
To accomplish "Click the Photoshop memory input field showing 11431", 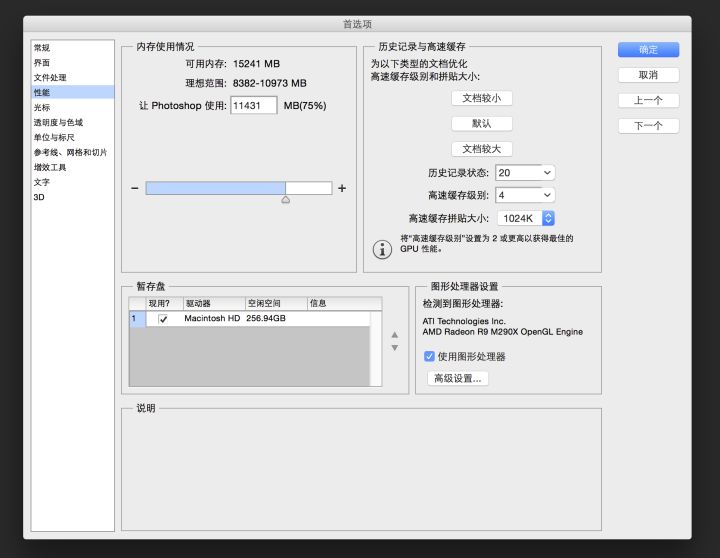I will [x=254, y=105].
